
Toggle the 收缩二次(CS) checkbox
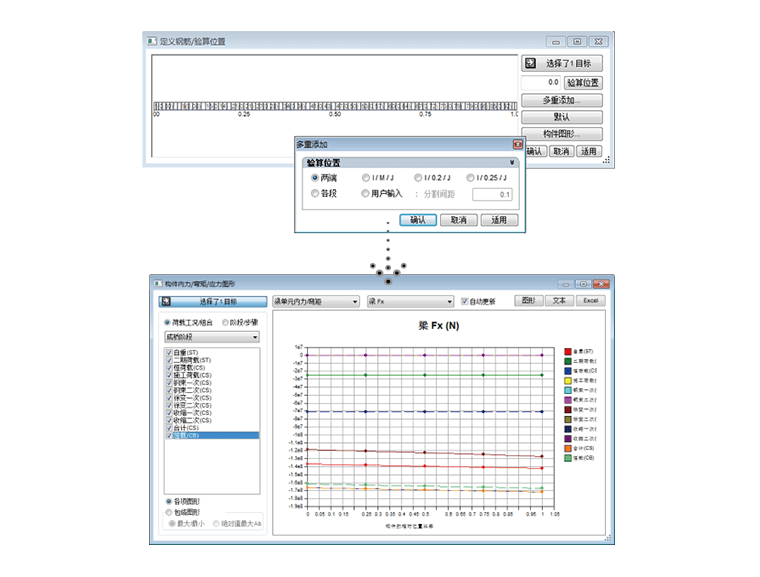[x=169, y=420]
